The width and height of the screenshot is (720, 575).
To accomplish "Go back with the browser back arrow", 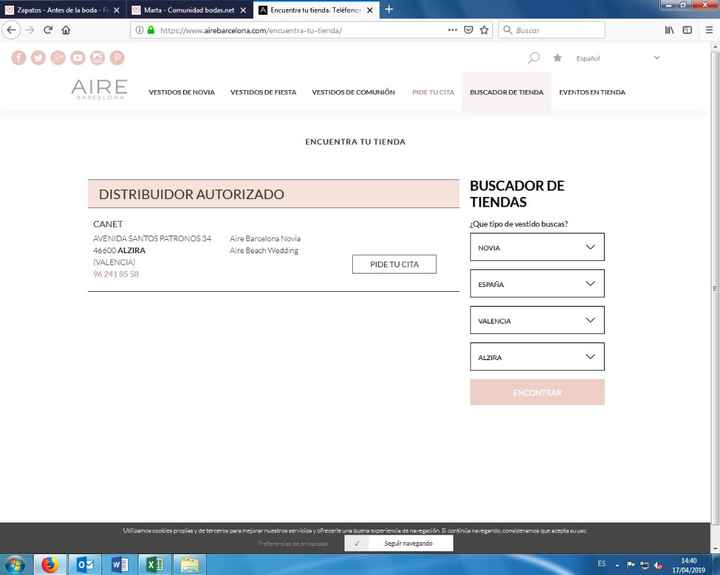I will pos(11,30).
